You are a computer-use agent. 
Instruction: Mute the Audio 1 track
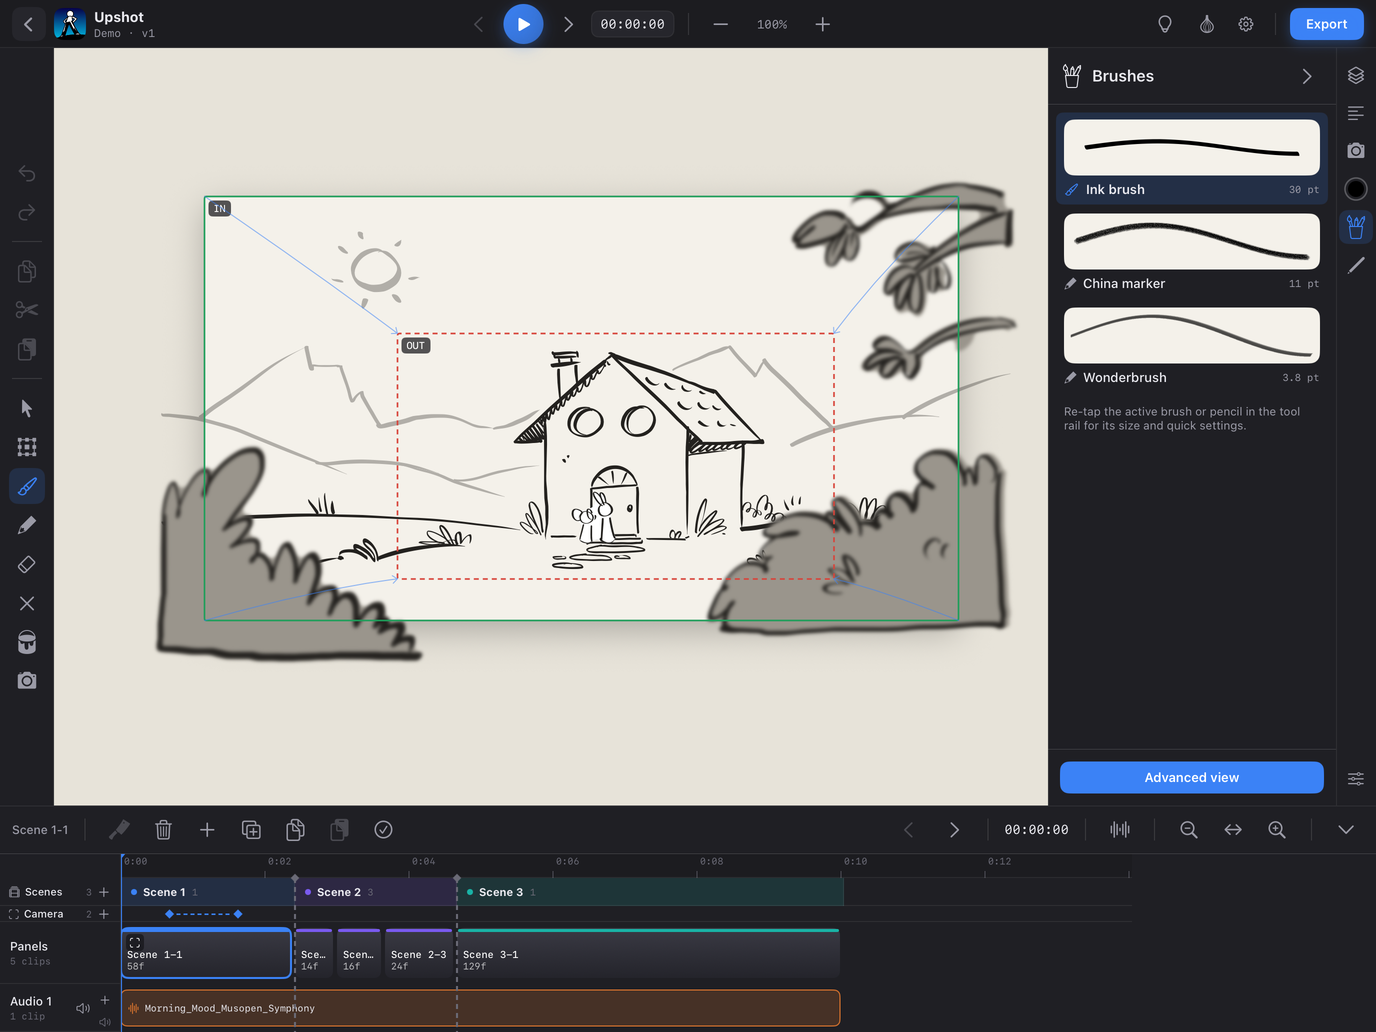click(x=83, y=1008)
